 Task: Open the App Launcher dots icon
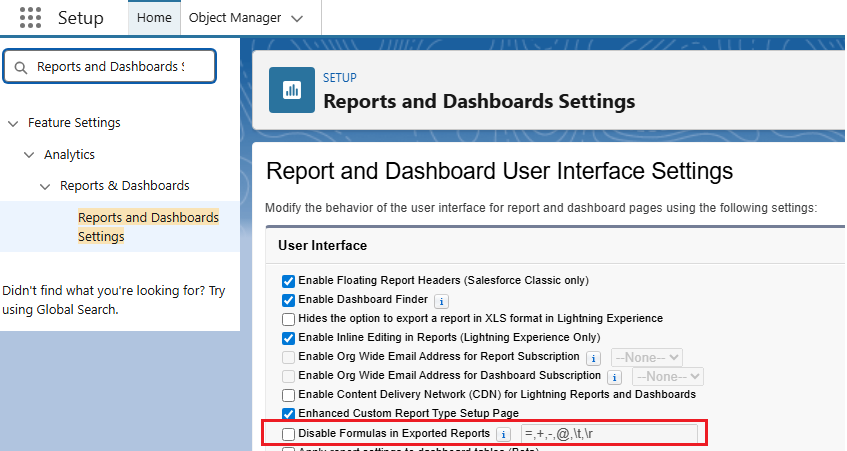tap(30, 17)
